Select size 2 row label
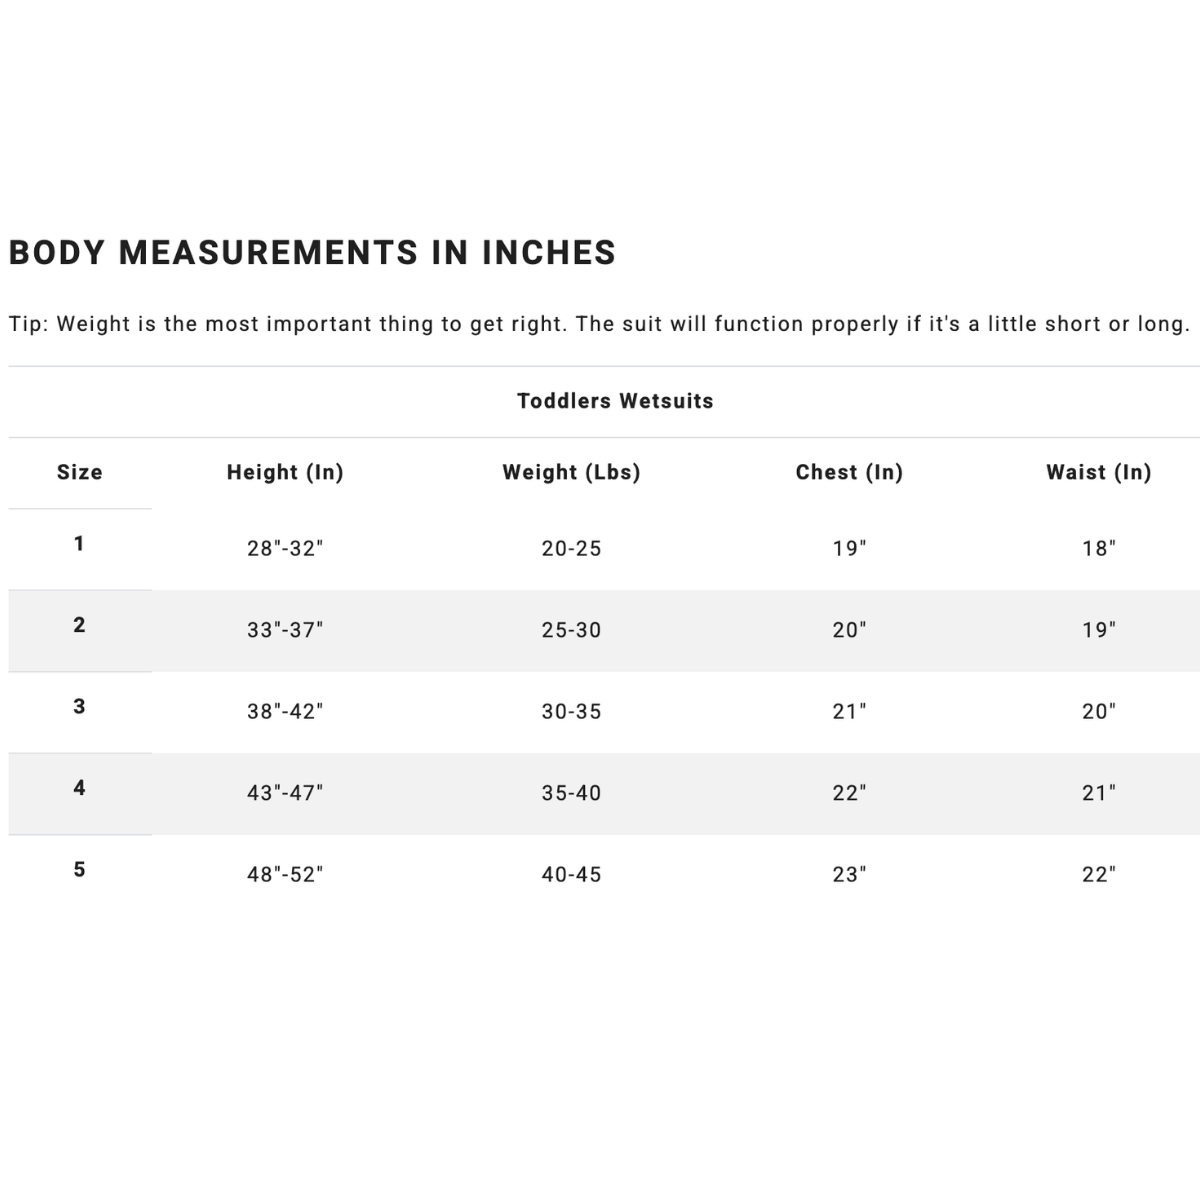Image resolution: width=1200 pixels, height=1200 pixels. pos(79,625)
